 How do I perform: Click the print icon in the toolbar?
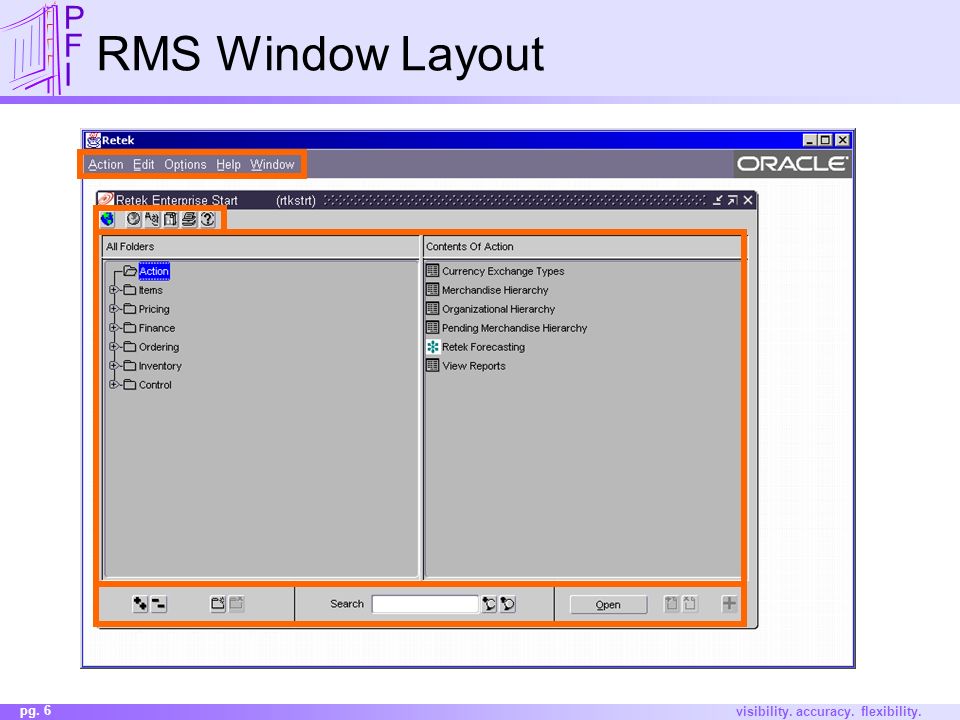189,219
